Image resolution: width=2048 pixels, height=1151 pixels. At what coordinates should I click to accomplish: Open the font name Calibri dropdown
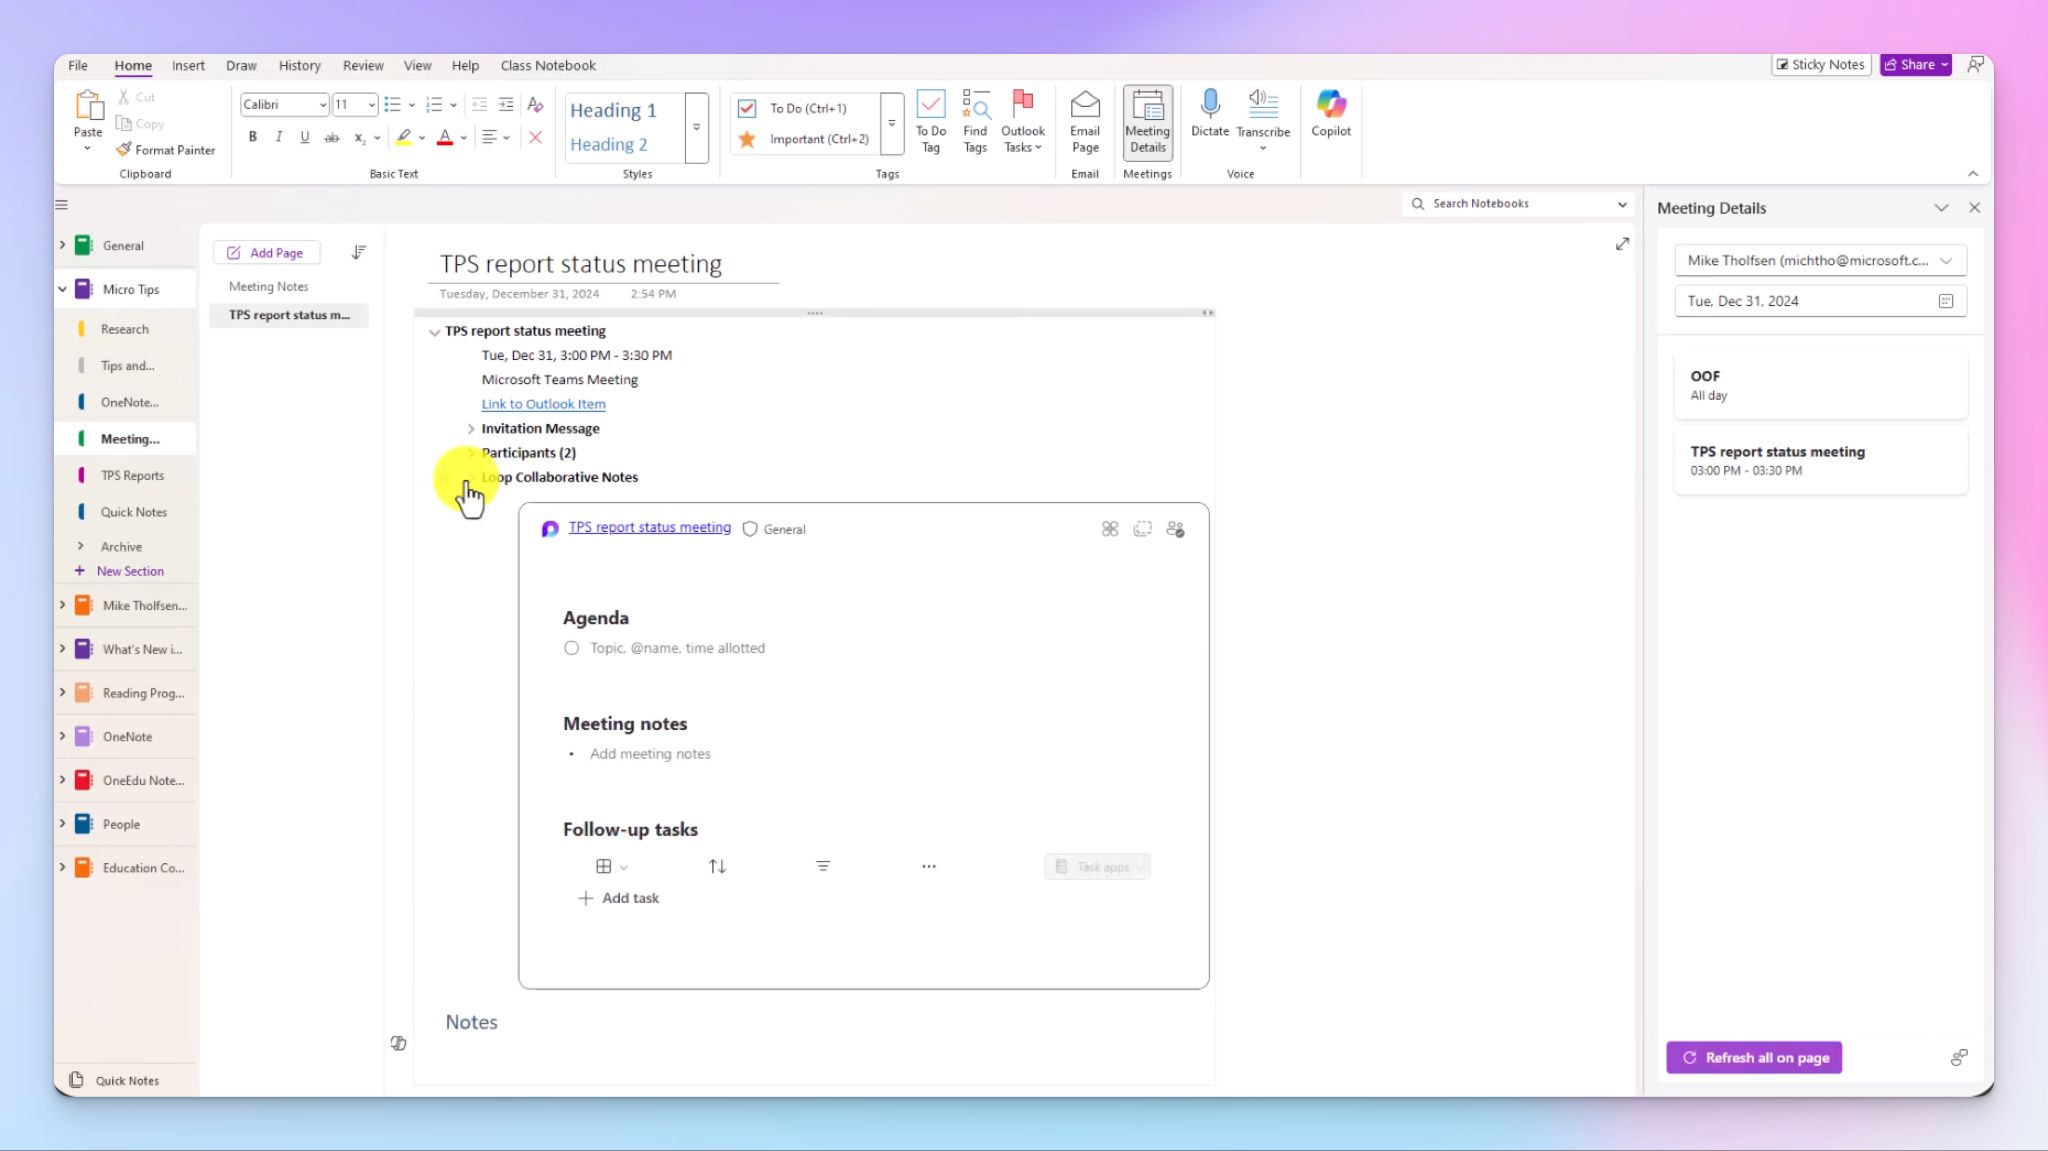pyautogui.click(x=323, y=105)
